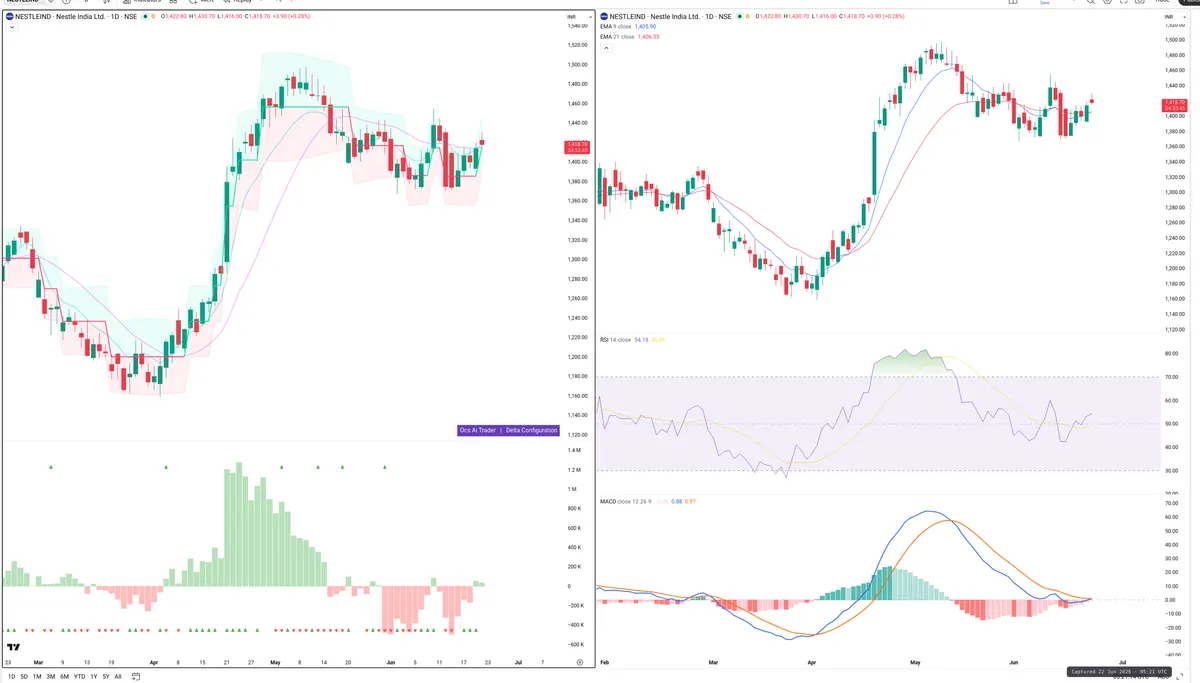Click market status dot on left chart
This screenshot has width=1200, height=683.
(144, 17)
